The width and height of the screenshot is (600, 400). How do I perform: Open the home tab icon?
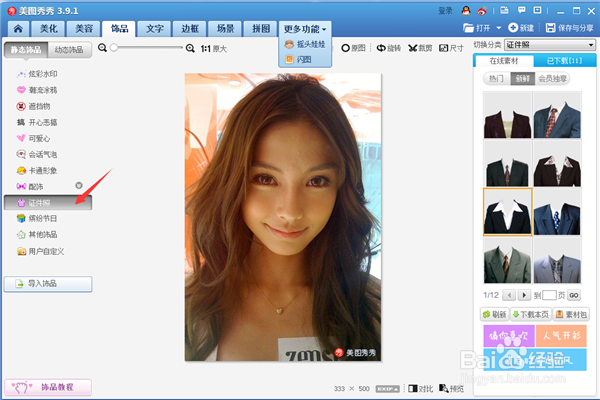pyautogui.click(x=18, y=29)
